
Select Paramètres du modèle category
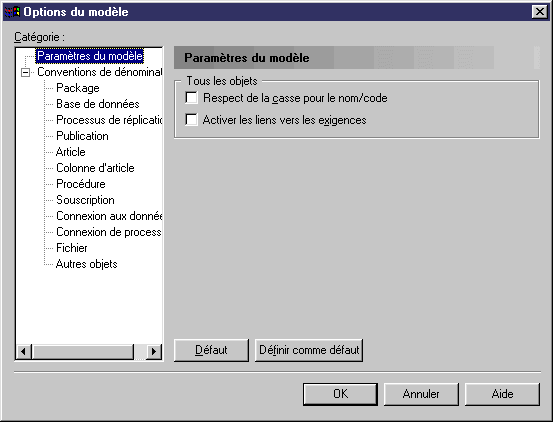90,56
